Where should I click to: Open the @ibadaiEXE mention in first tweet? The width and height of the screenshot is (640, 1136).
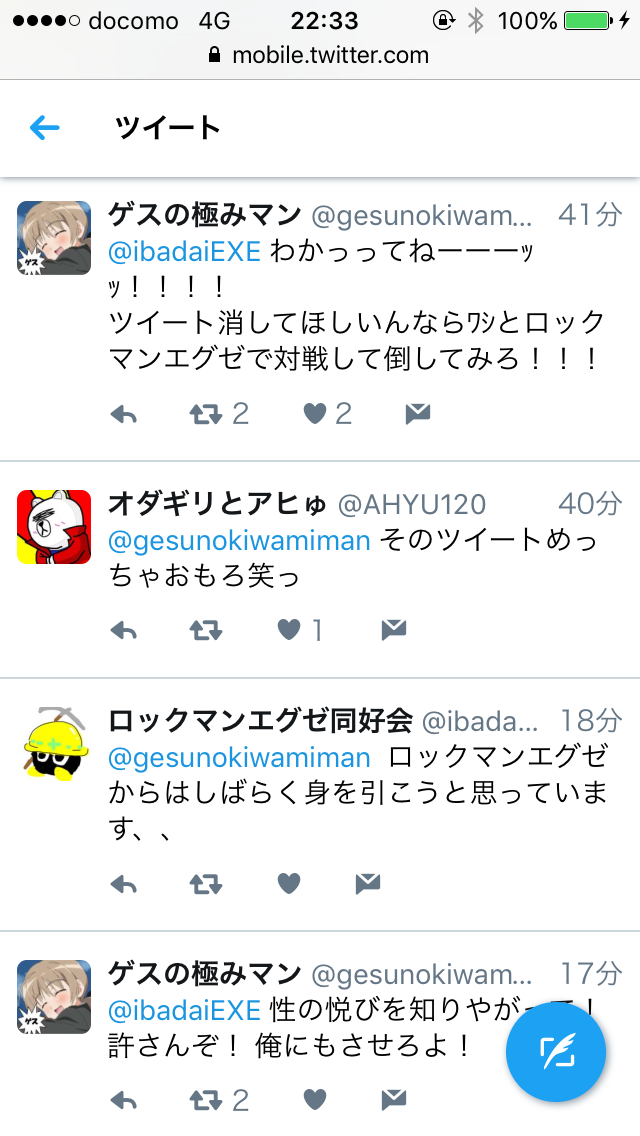pyautogui.click(x=184, y=251)
